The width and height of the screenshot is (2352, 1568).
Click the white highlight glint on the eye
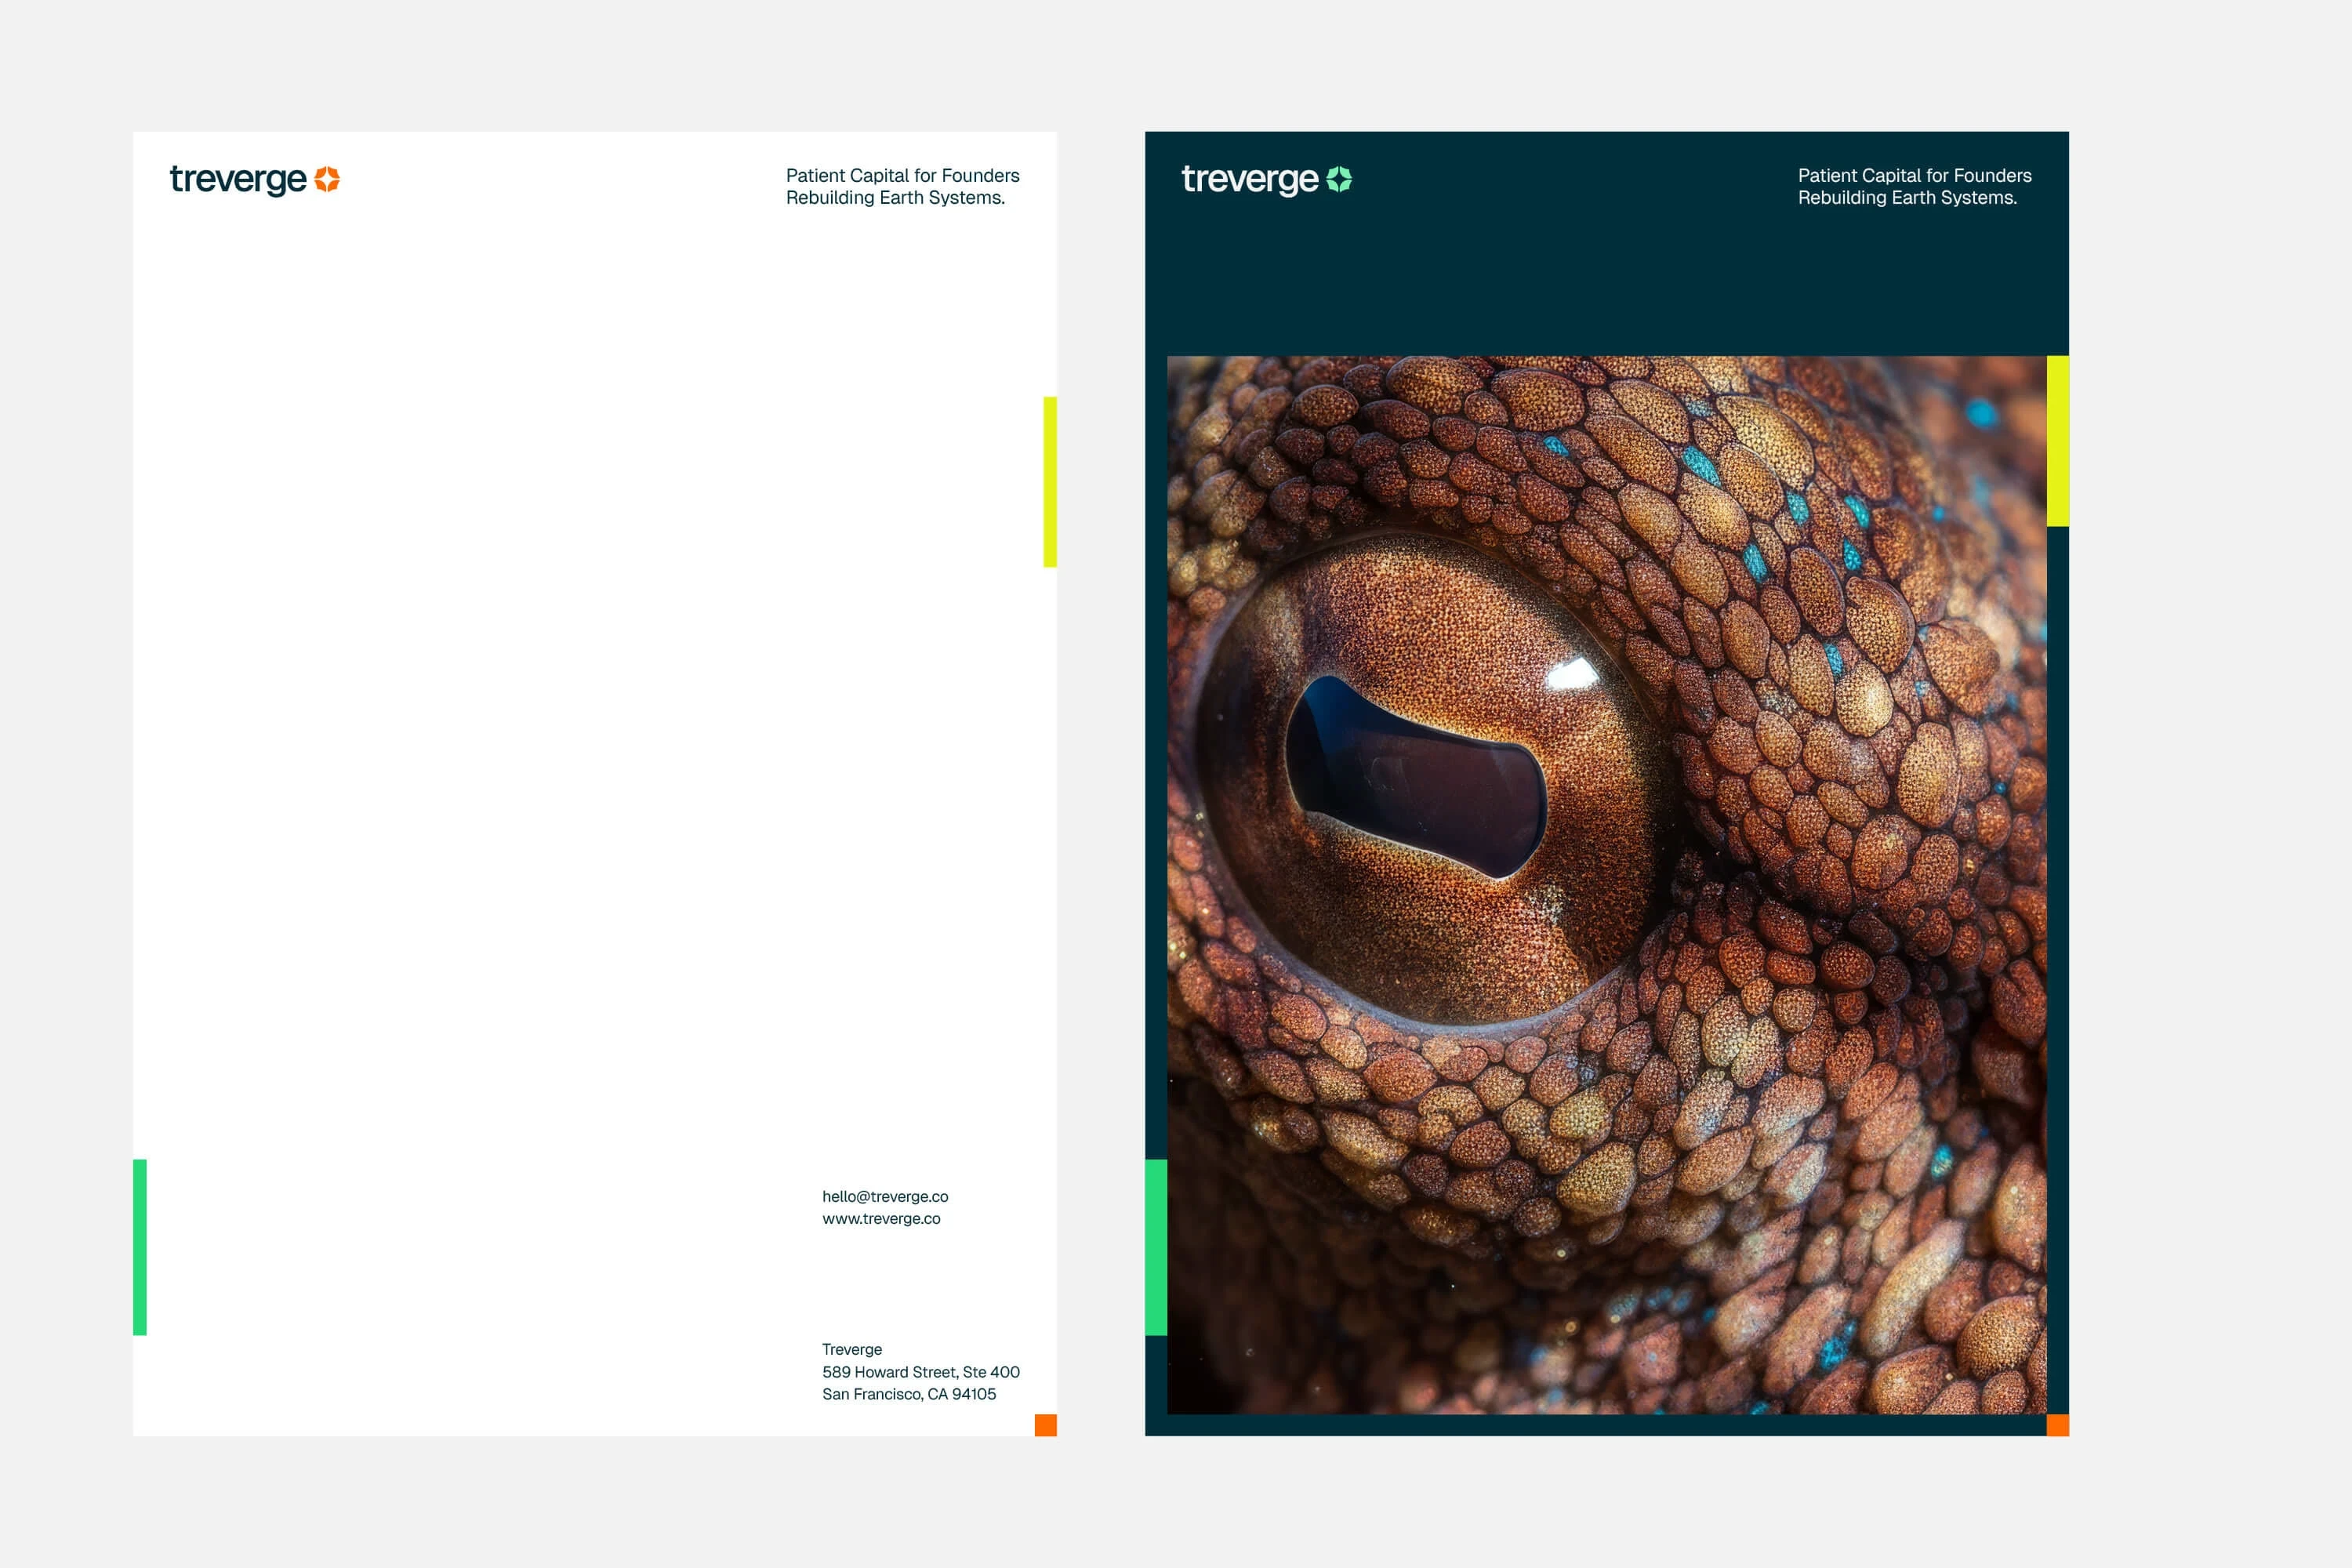click(1572, 674)
